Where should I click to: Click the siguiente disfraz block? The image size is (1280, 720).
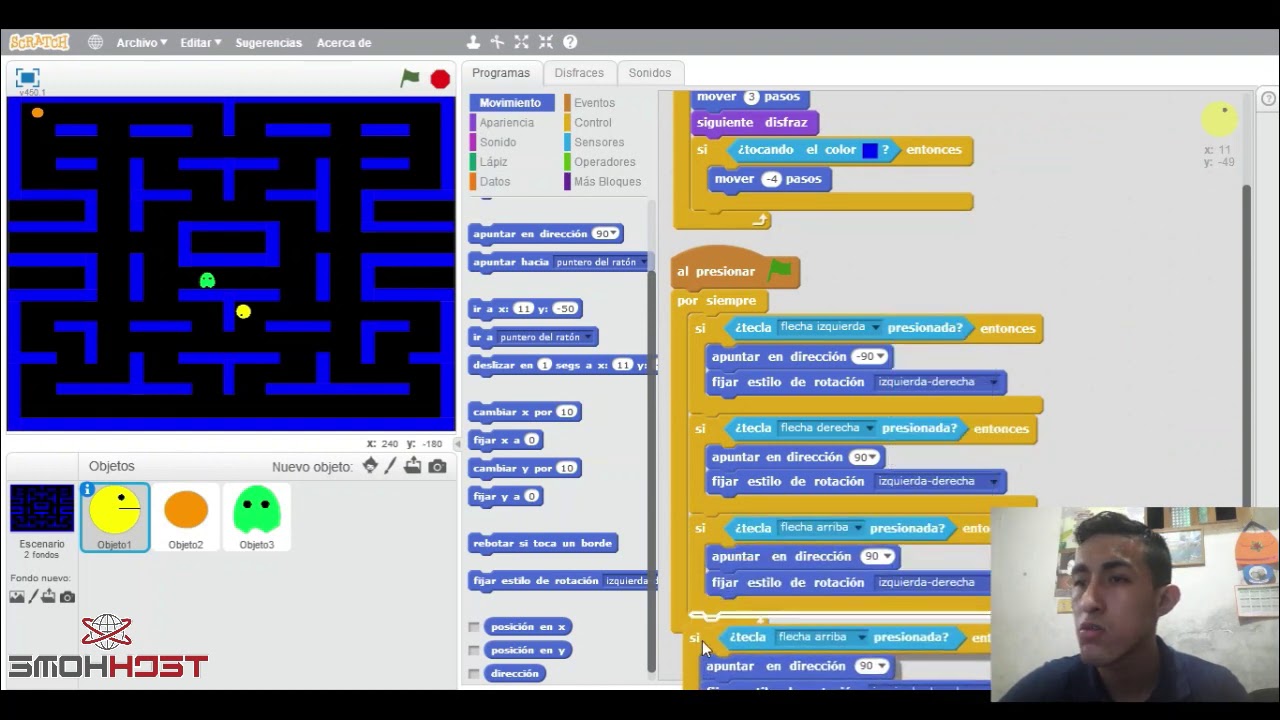[x=755, y=123]
